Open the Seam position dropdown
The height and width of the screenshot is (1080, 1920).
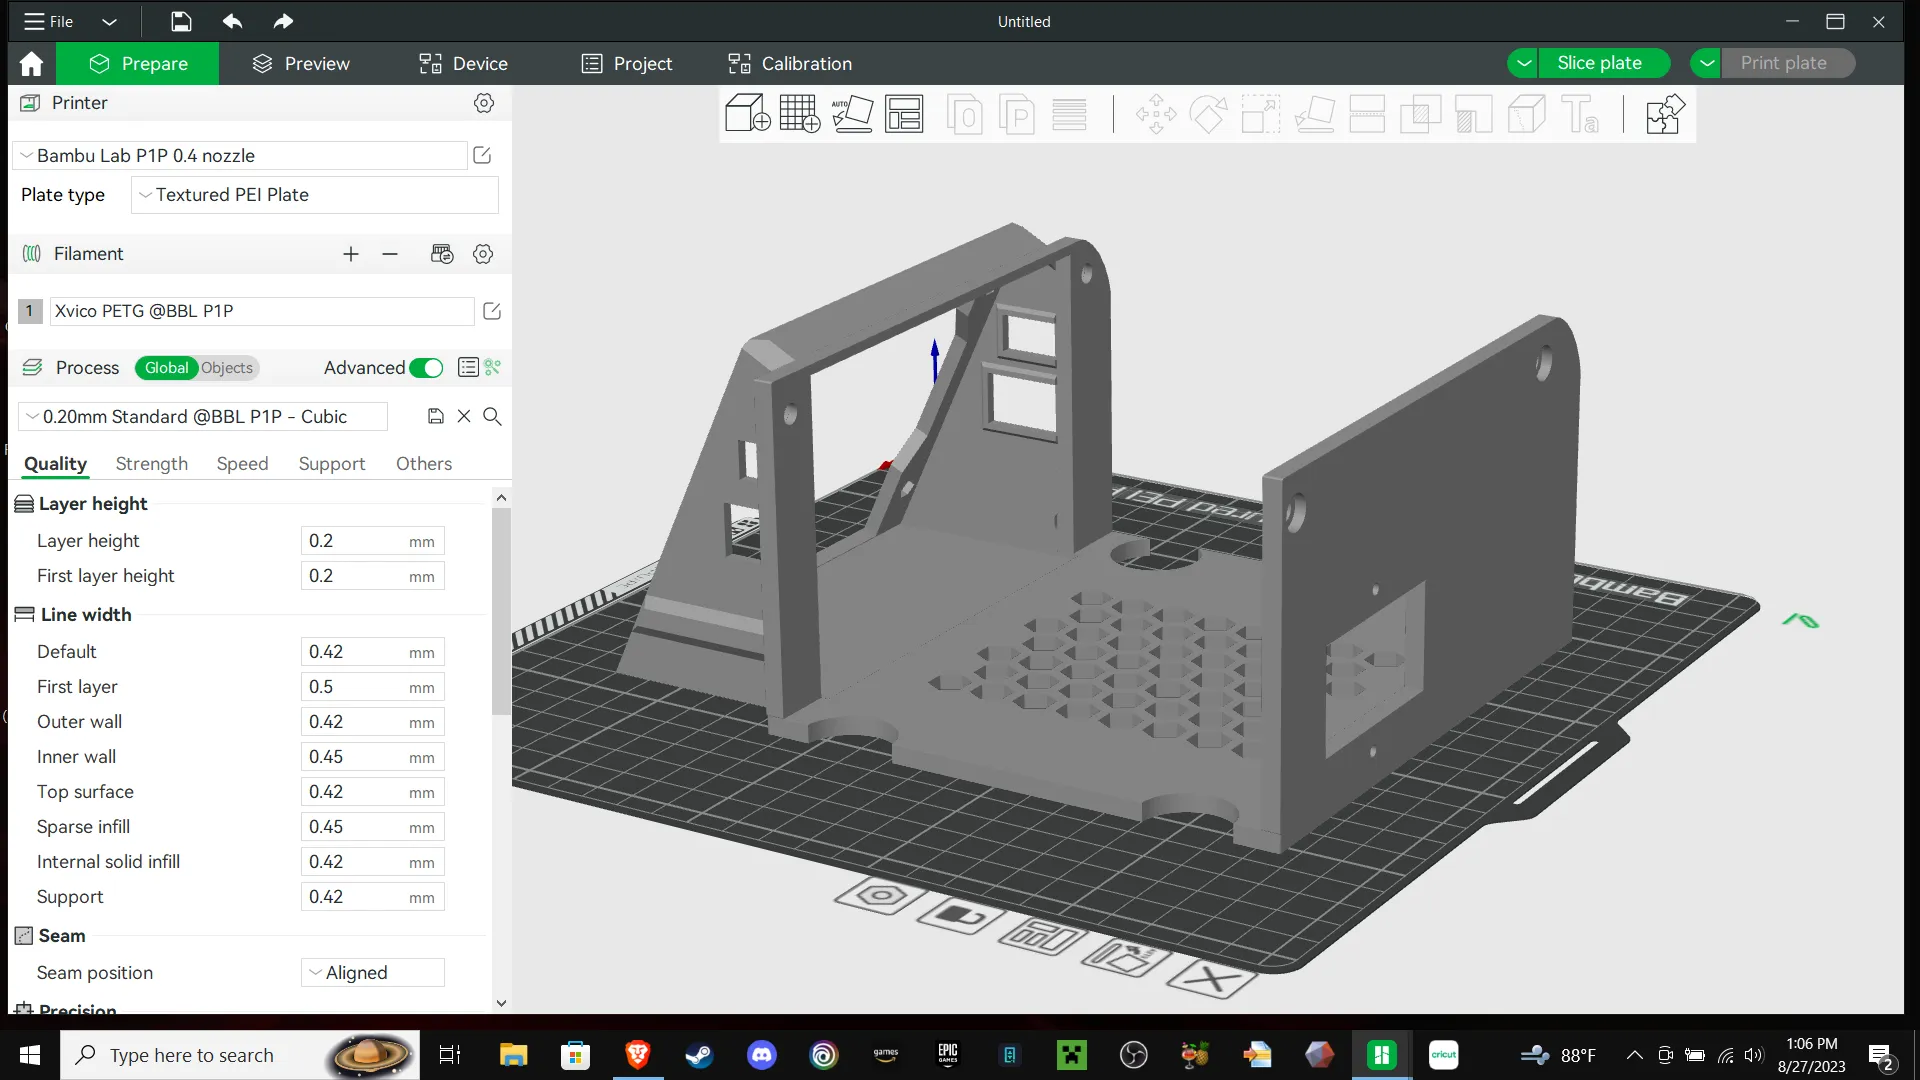coord(371,972)
